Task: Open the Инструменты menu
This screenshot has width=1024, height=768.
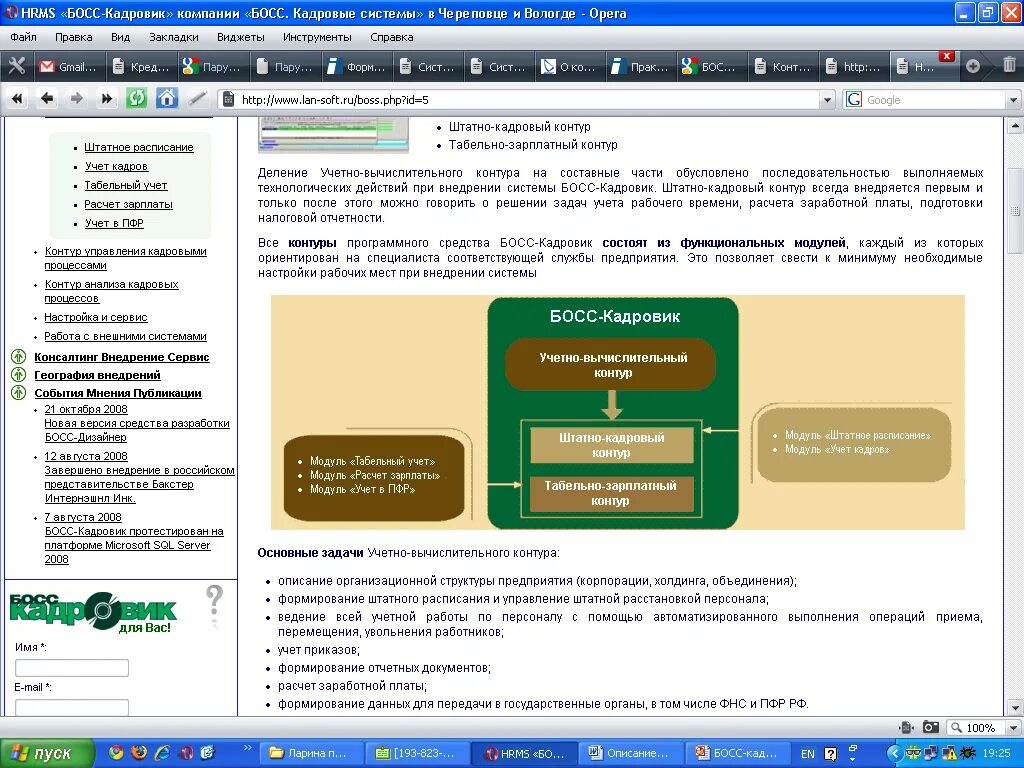Action: pos(317,37)
